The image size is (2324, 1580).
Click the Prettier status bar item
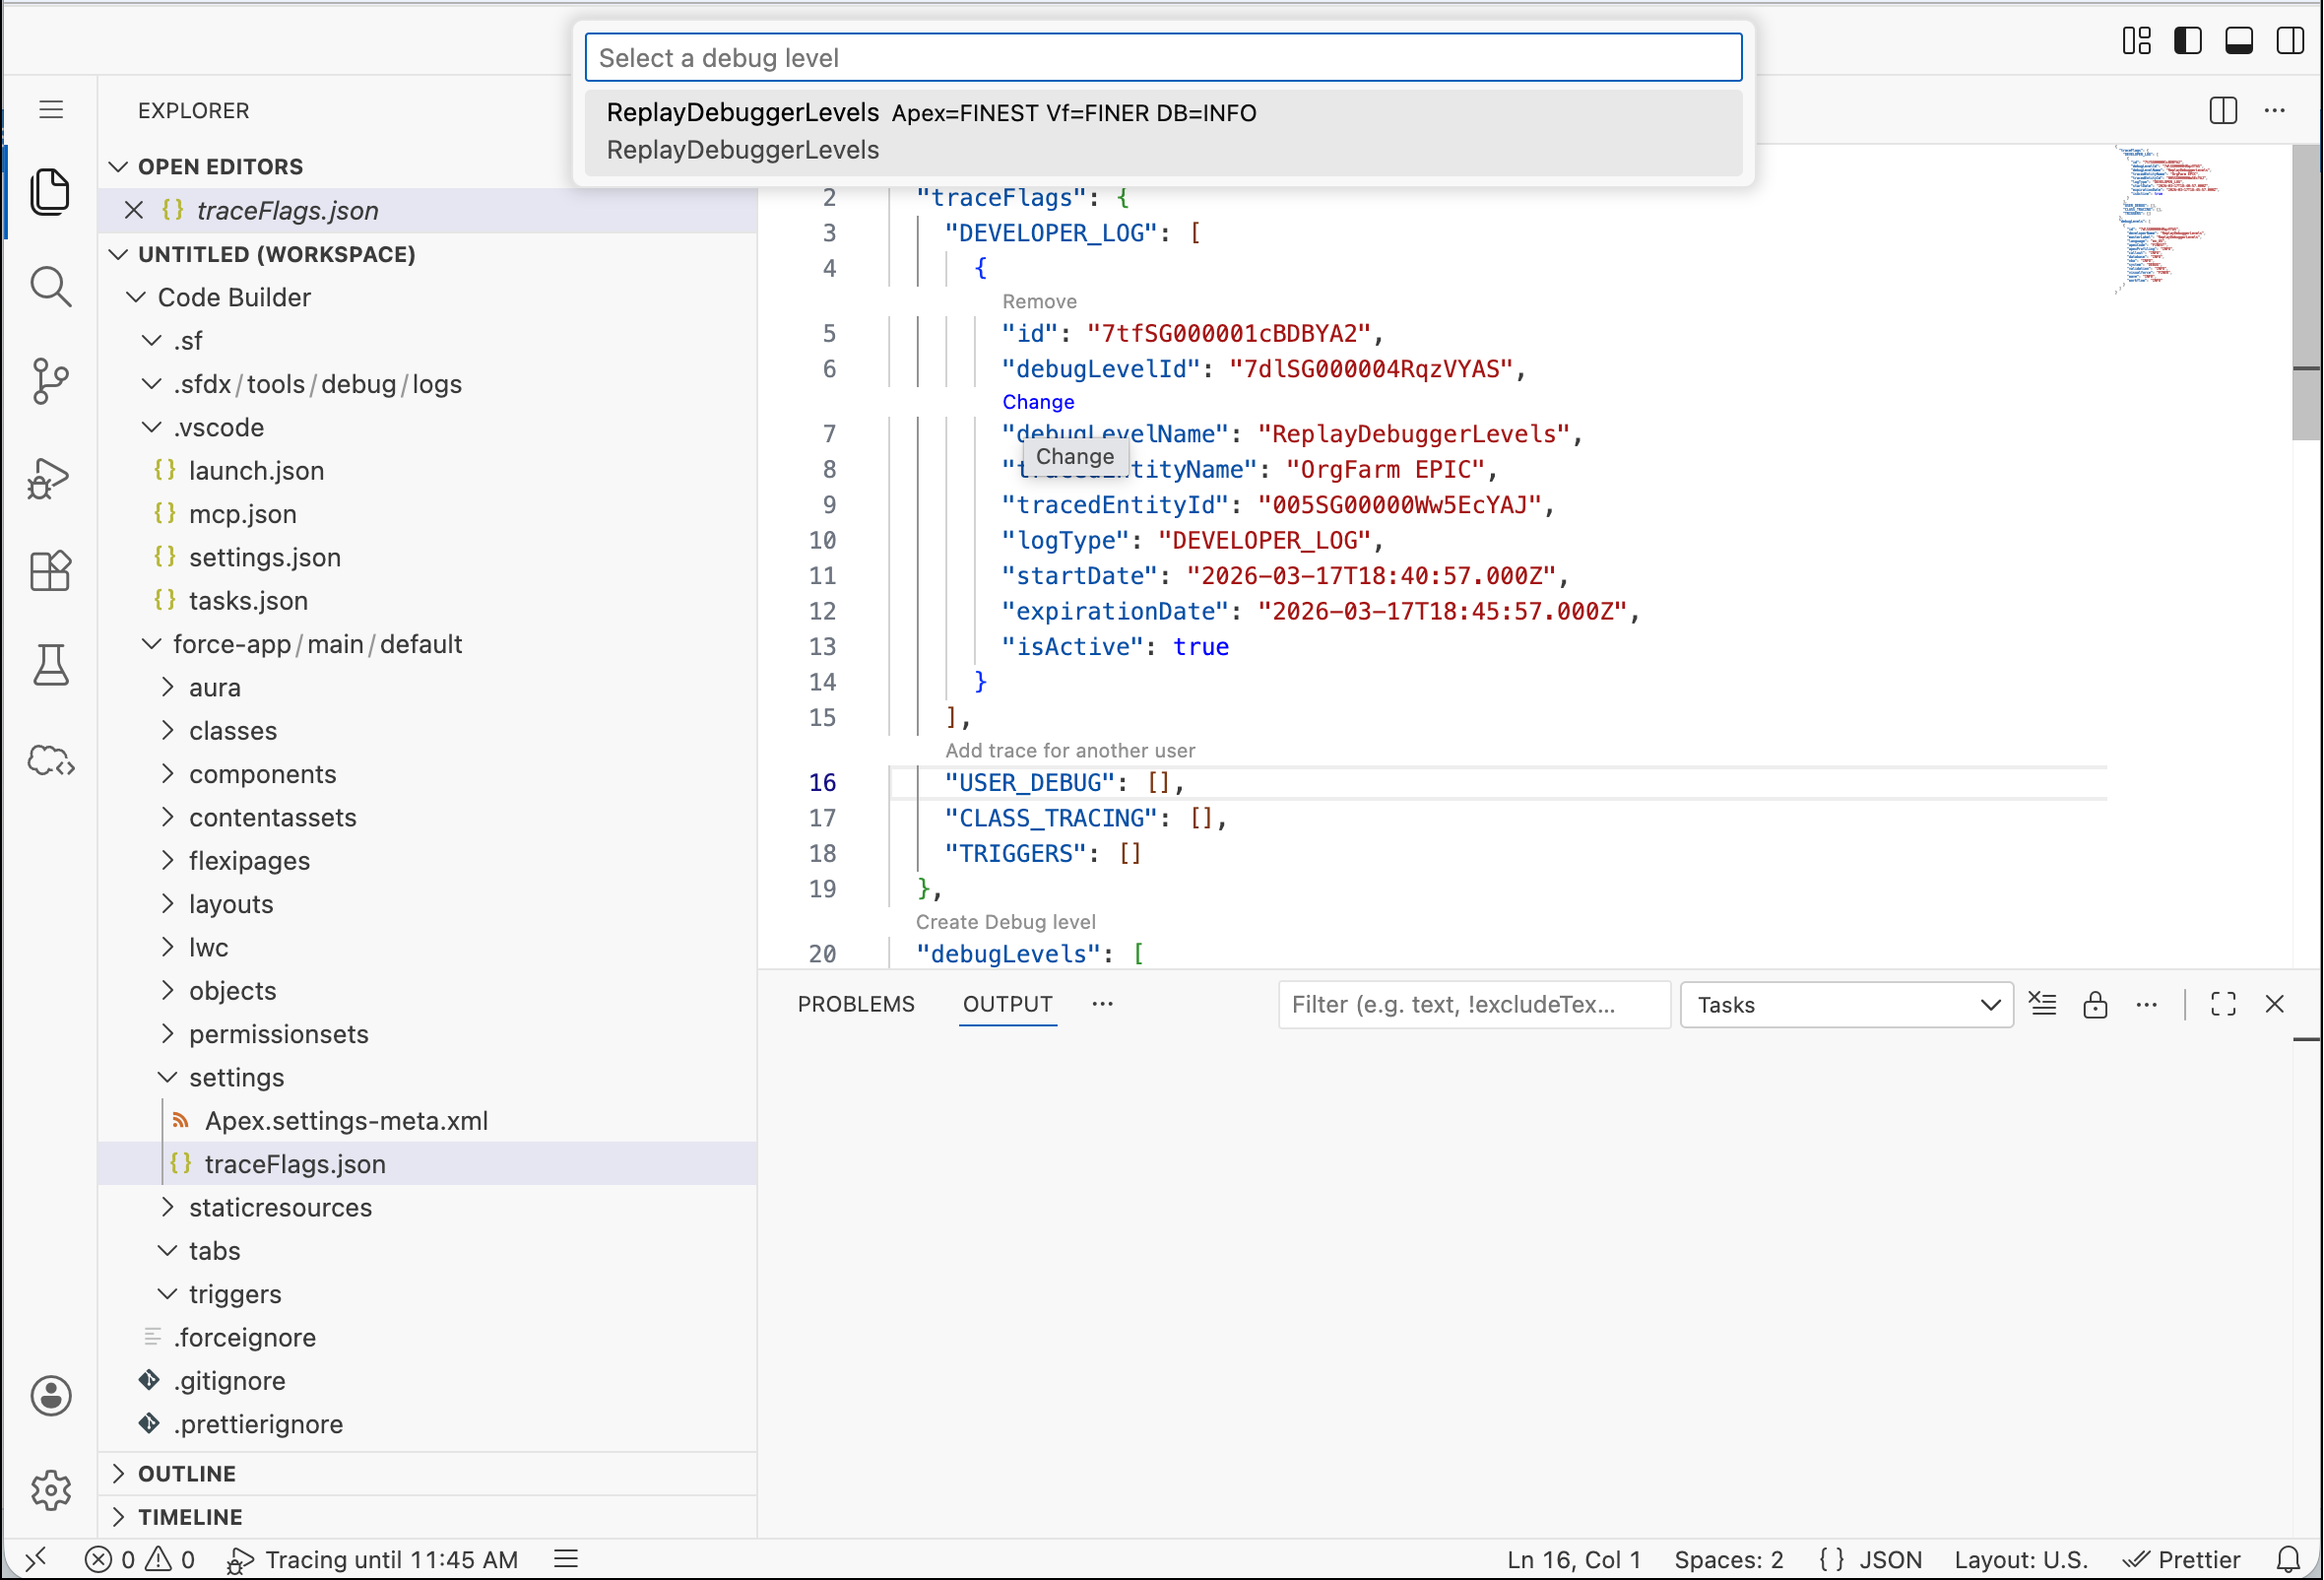pos(2182,1559)
